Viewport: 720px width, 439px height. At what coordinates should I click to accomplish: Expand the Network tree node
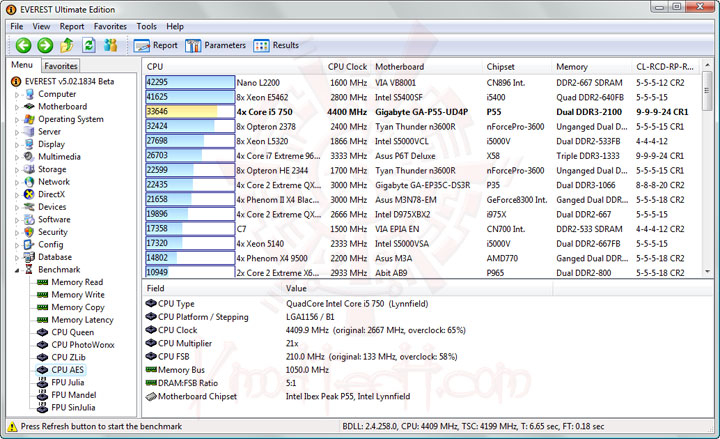coord(17,183)
